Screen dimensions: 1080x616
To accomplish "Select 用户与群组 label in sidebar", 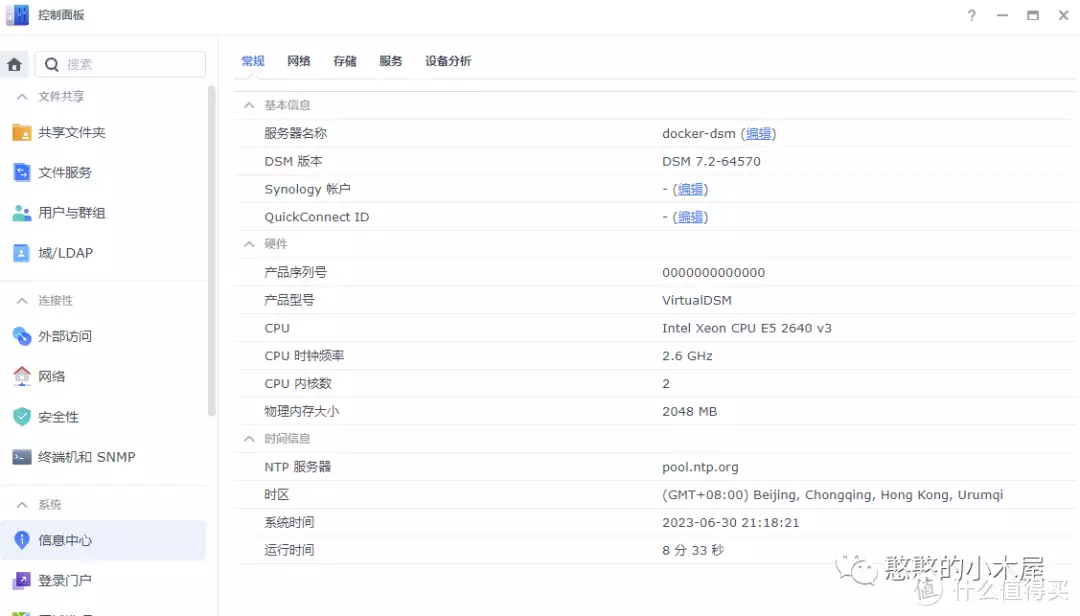I will tap(72, 213).
